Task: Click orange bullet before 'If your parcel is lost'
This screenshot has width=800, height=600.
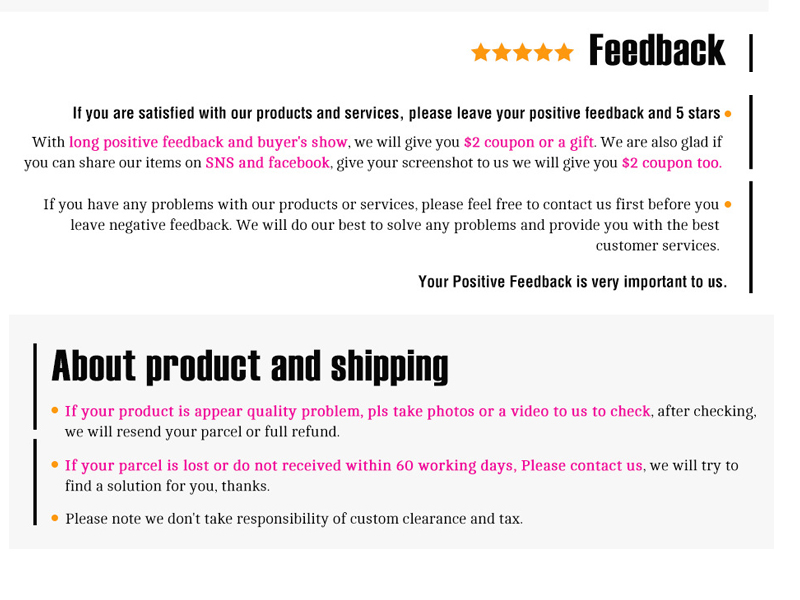Action: [x=55, y=464]
